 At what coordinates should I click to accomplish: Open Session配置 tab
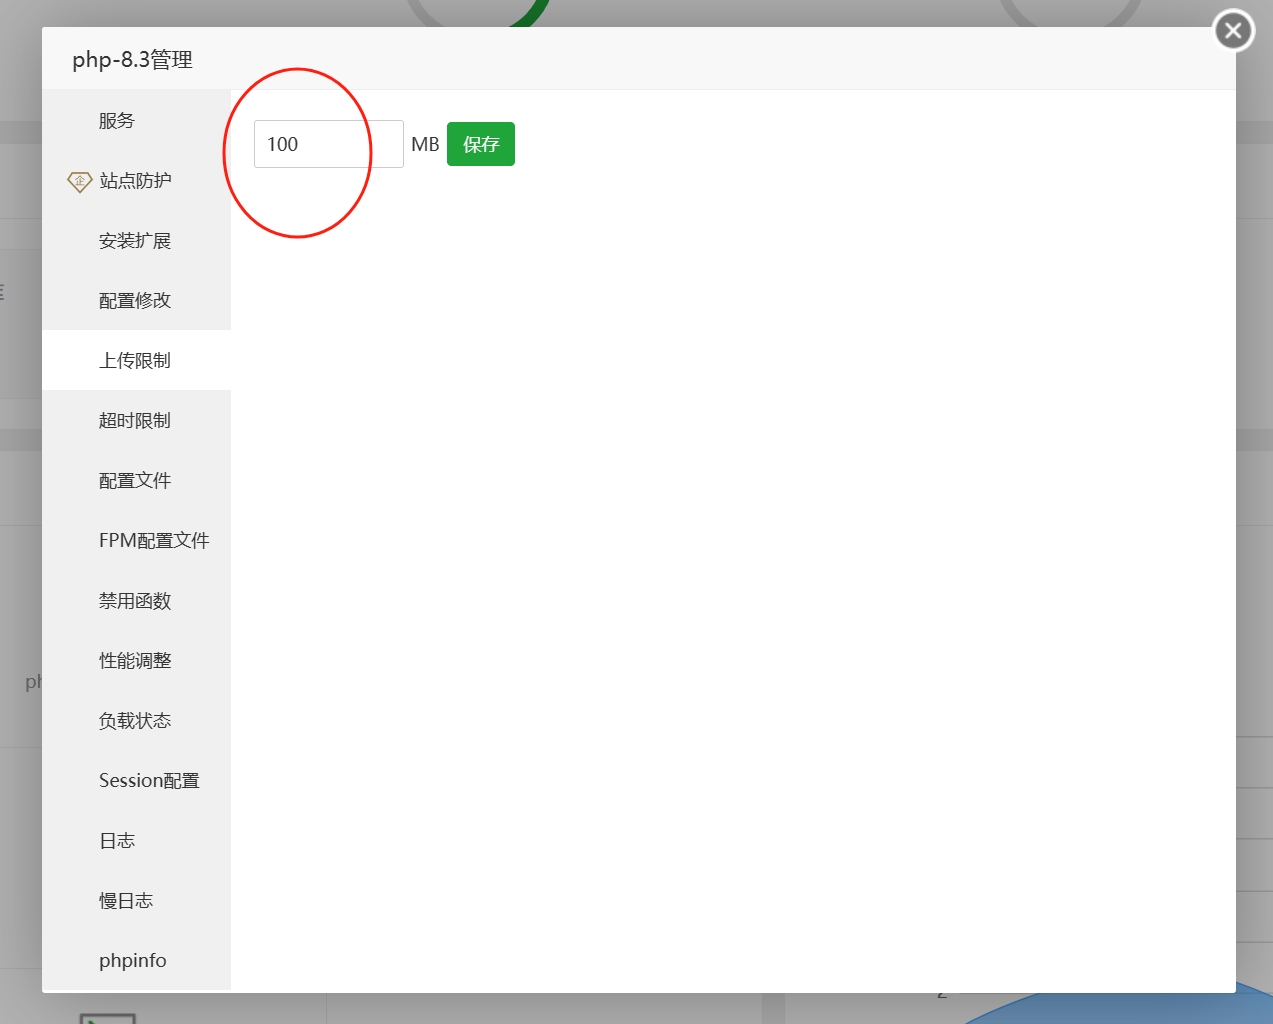coord(136,780)
